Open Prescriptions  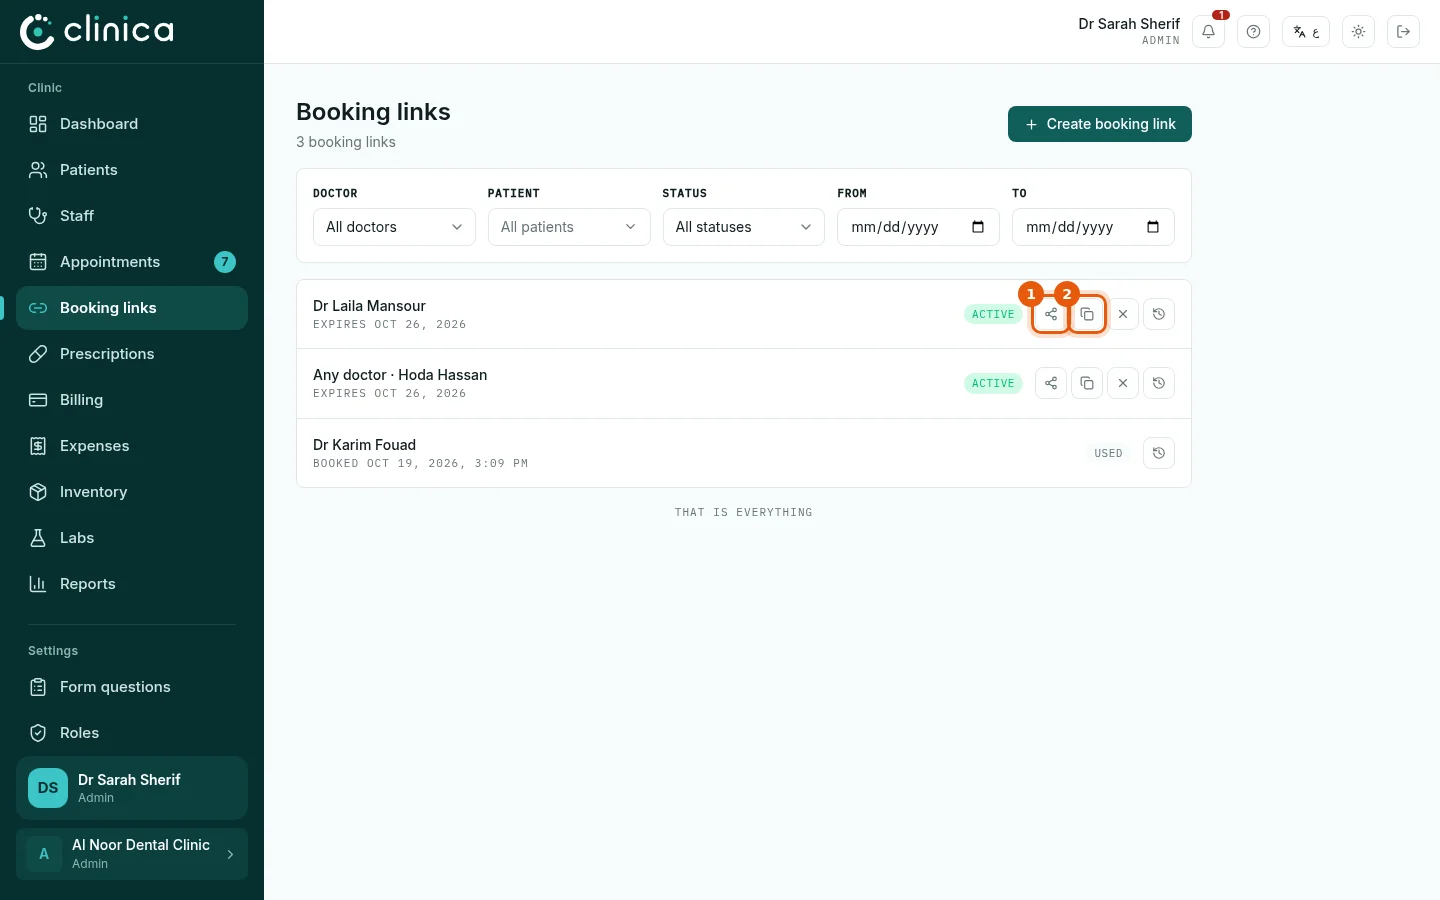[x=132, y=354]
